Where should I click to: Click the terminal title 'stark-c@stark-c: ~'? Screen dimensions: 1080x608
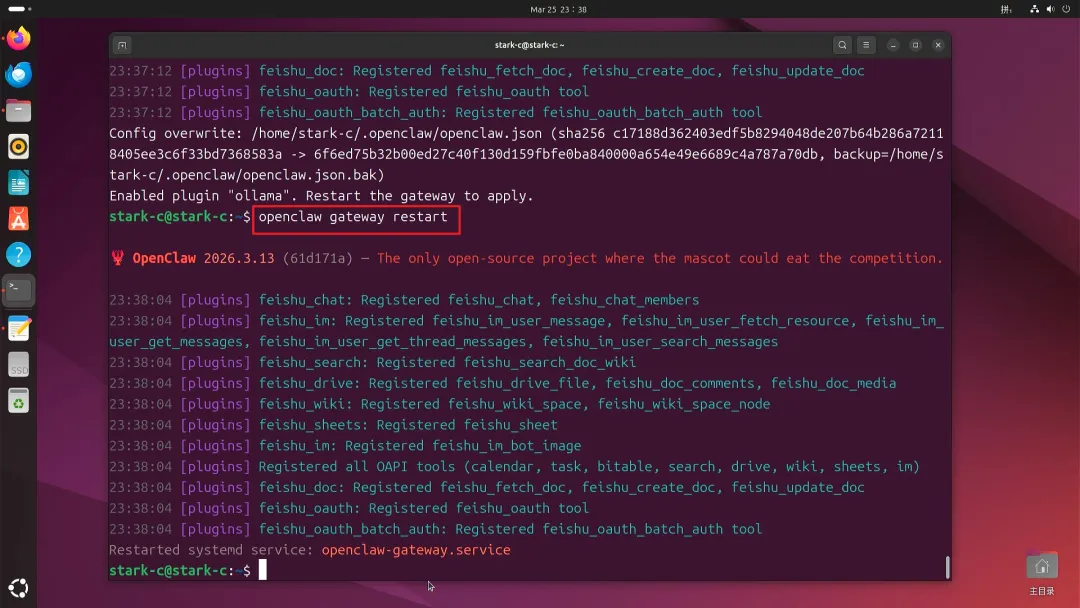pos(529,45)
